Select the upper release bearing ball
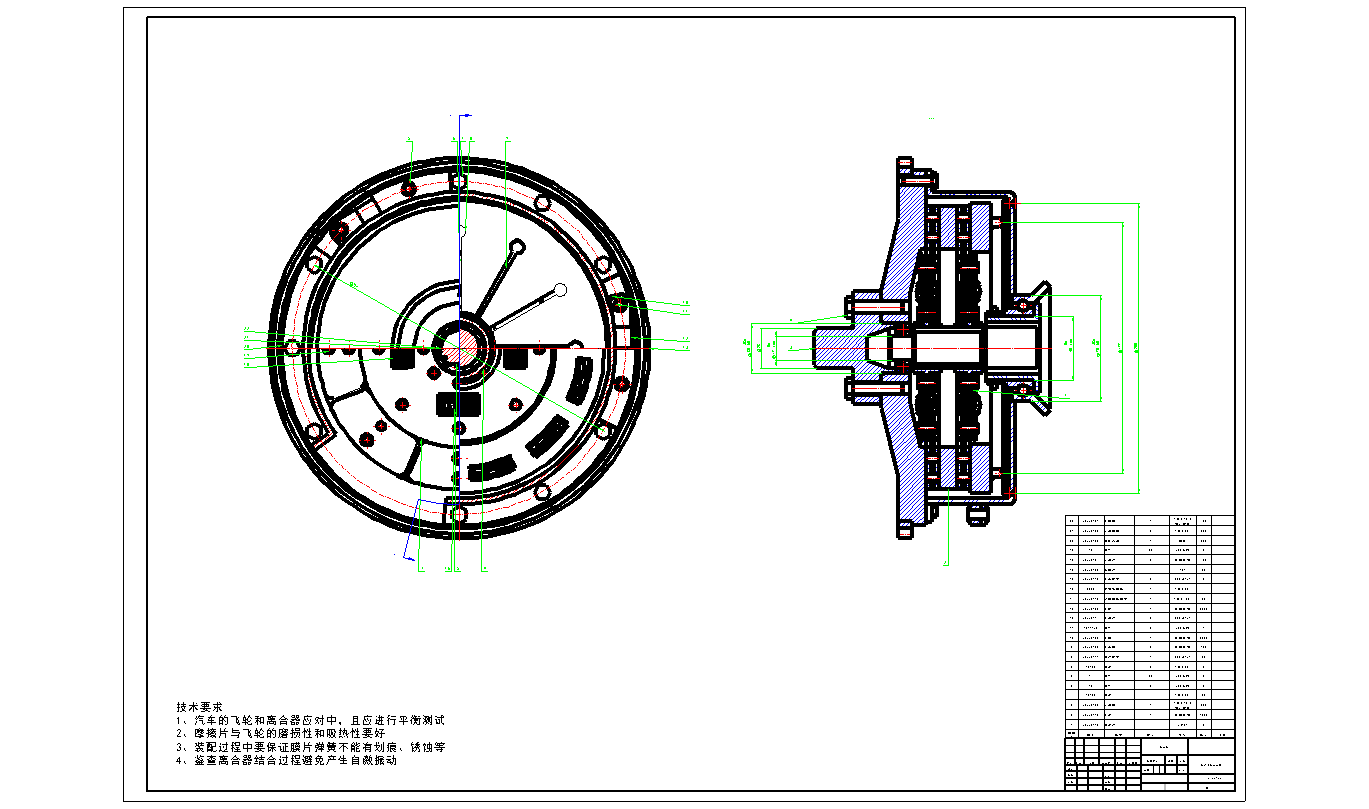The image size is (1369, 809). [x=1022, y=304]
